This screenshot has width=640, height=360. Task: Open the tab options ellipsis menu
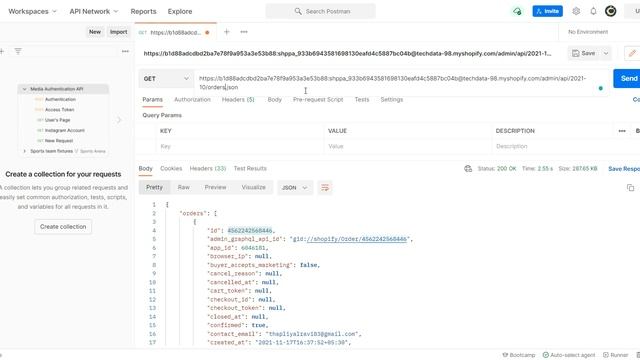pyautogui.click(x=244, y=32)
